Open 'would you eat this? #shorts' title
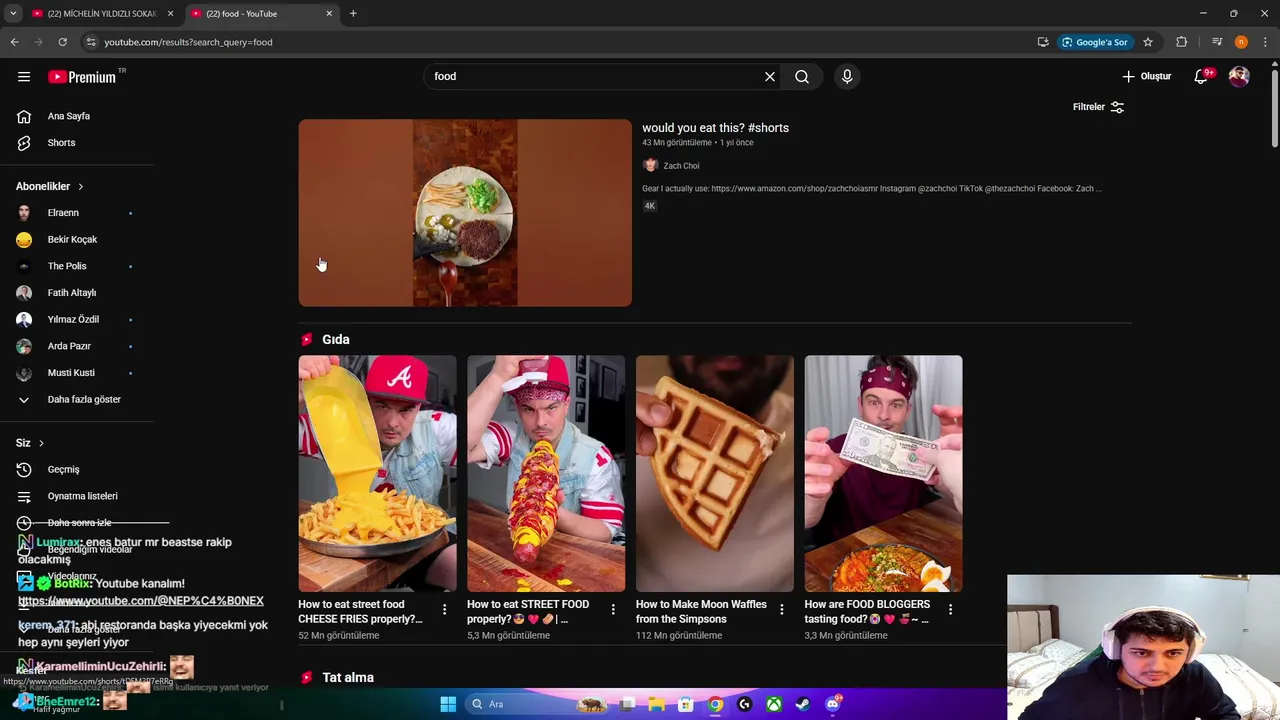This screenshot has width=1280, height=720. pyautogui.click(x=715, y=128)
